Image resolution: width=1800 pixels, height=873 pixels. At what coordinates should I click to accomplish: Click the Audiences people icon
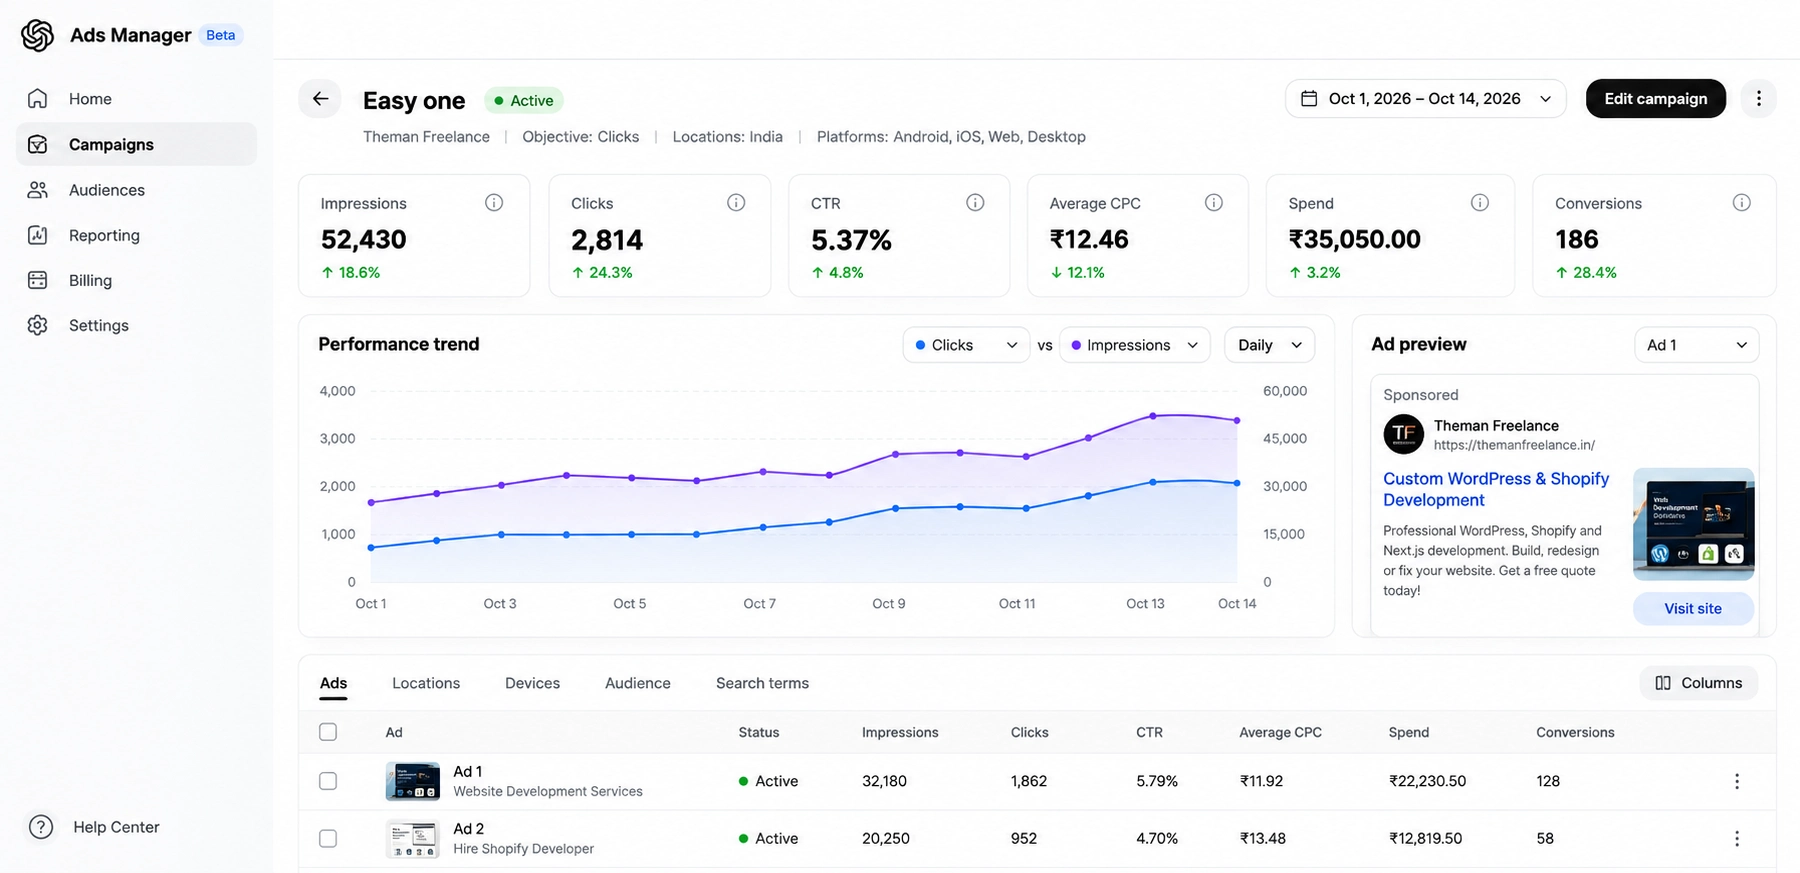click(38, 190)
